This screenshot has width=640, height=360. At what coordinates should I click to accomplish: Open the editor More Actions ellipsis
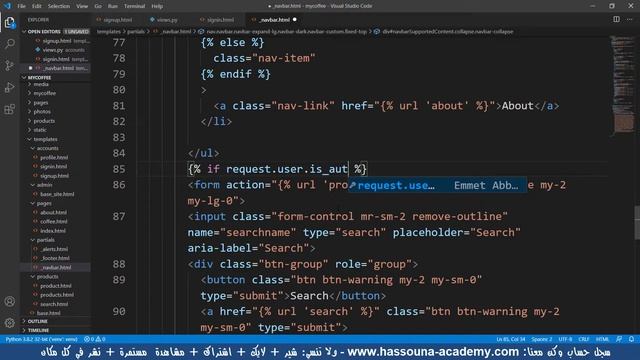tap(629, 19)
